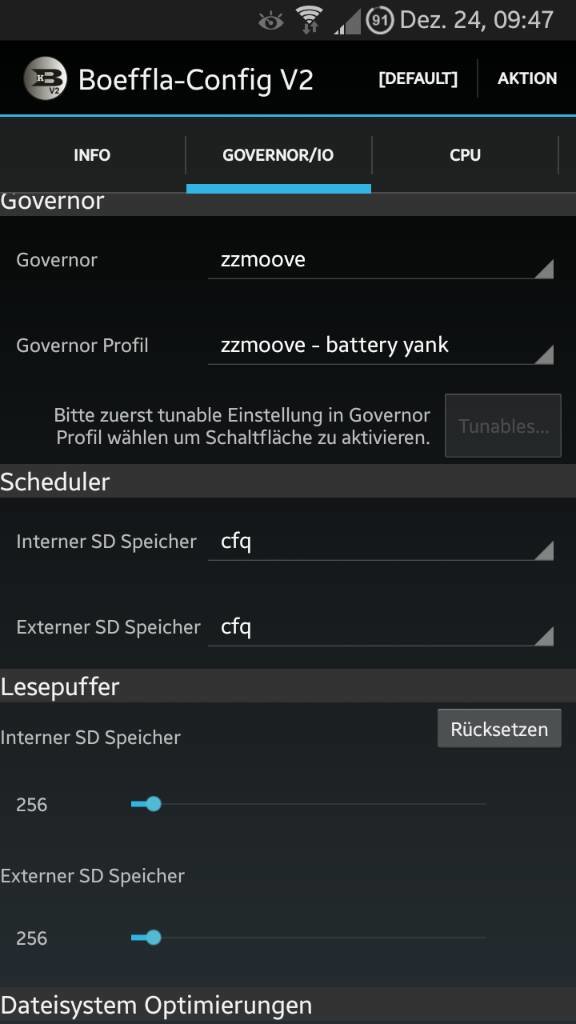This screenshot has width=576, height=1024.
Task: Switch to the INFO tab
Action: [92, 155]
